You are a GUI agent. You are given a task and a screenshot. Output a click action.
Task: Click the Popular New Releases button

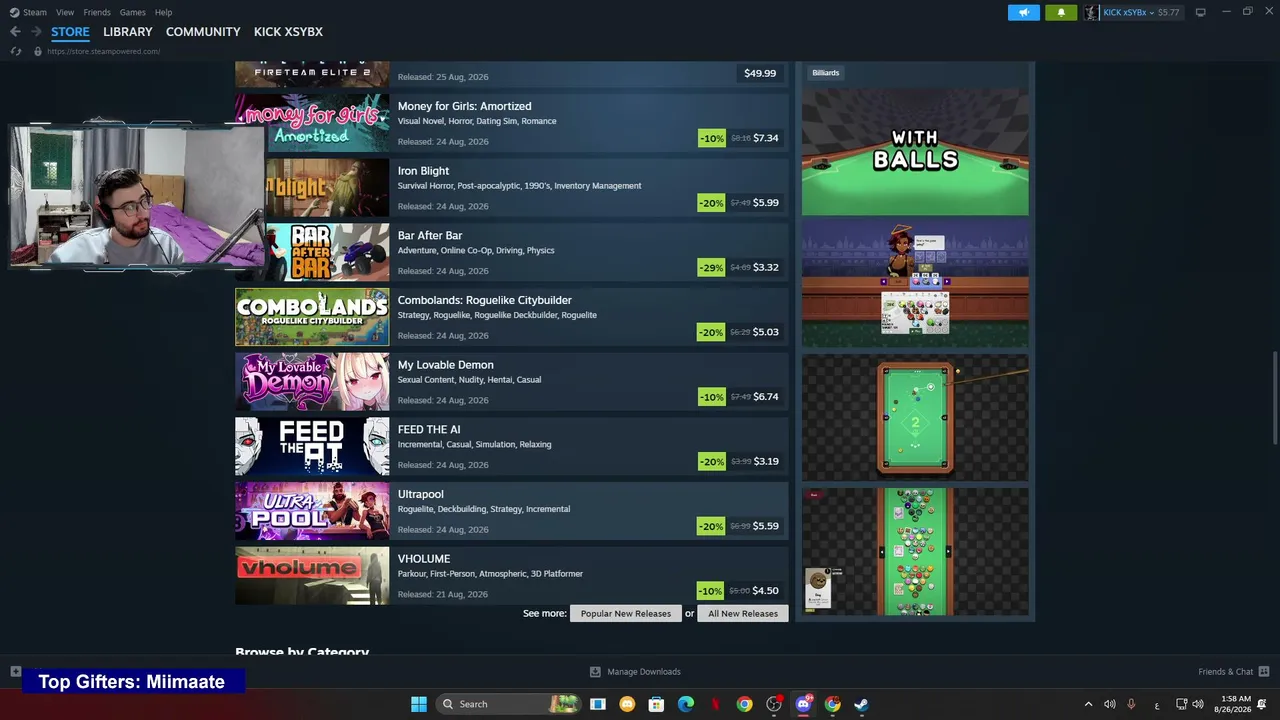pos(626,613)
